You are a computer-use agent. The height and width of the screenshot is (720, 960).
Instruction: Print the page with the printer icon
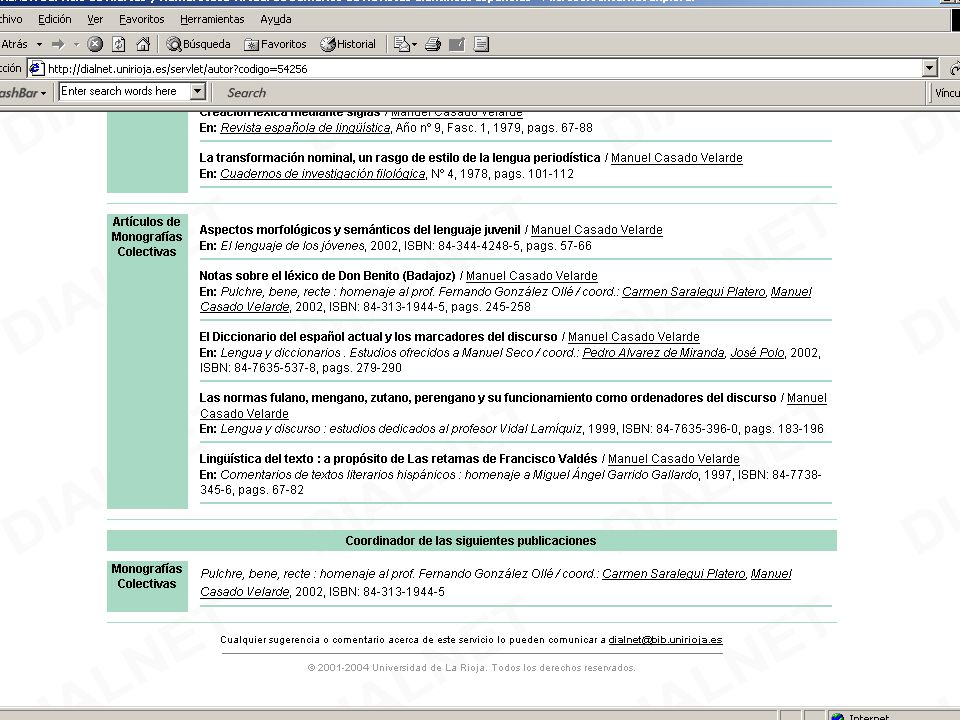point(433,44)
